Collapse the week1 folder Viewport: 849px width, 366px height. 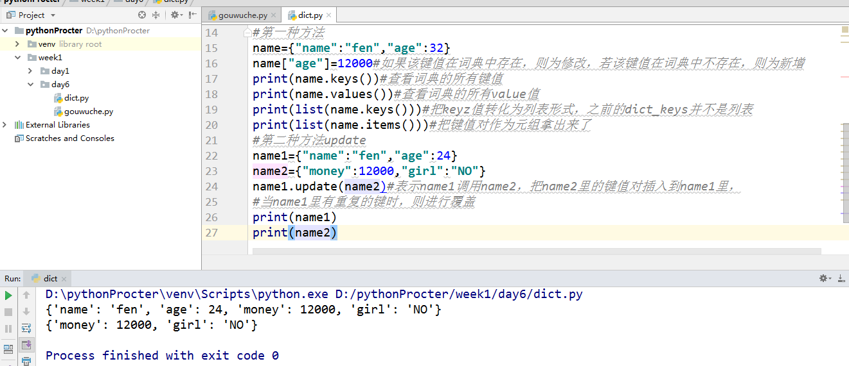pos(18,57)
